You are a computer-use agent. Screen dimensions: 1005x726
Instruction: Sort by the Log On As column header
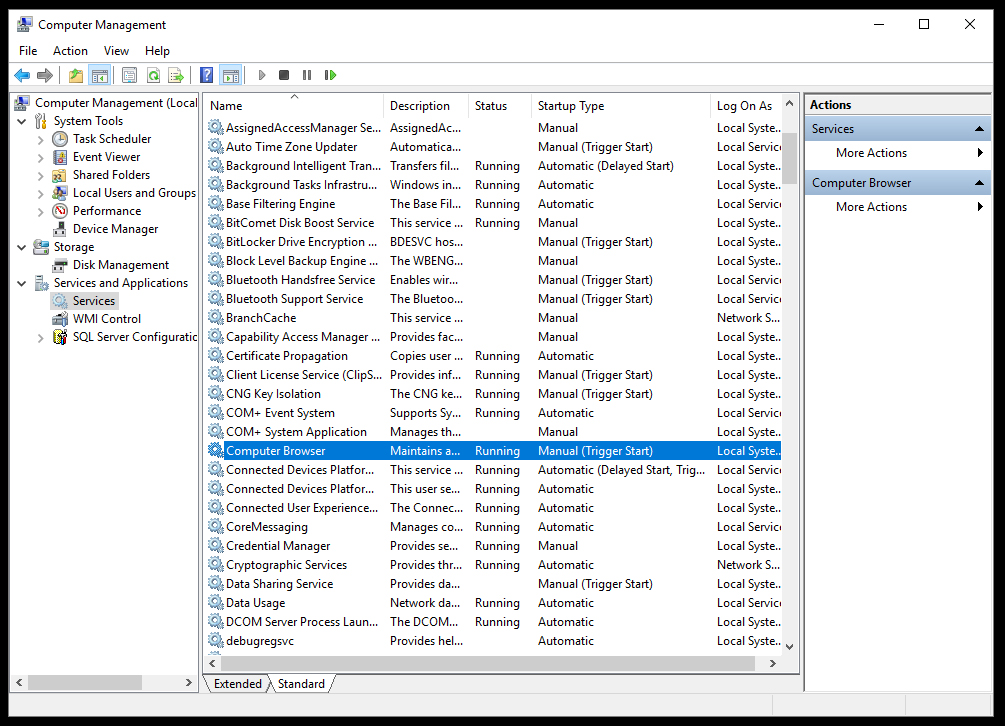pos(745,106)
